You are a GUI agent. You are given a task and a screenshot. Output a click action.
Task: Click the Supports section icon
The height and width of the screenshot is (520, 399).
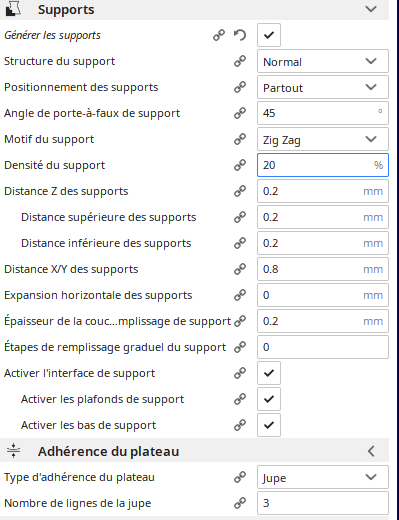click(x=13, y=9)
